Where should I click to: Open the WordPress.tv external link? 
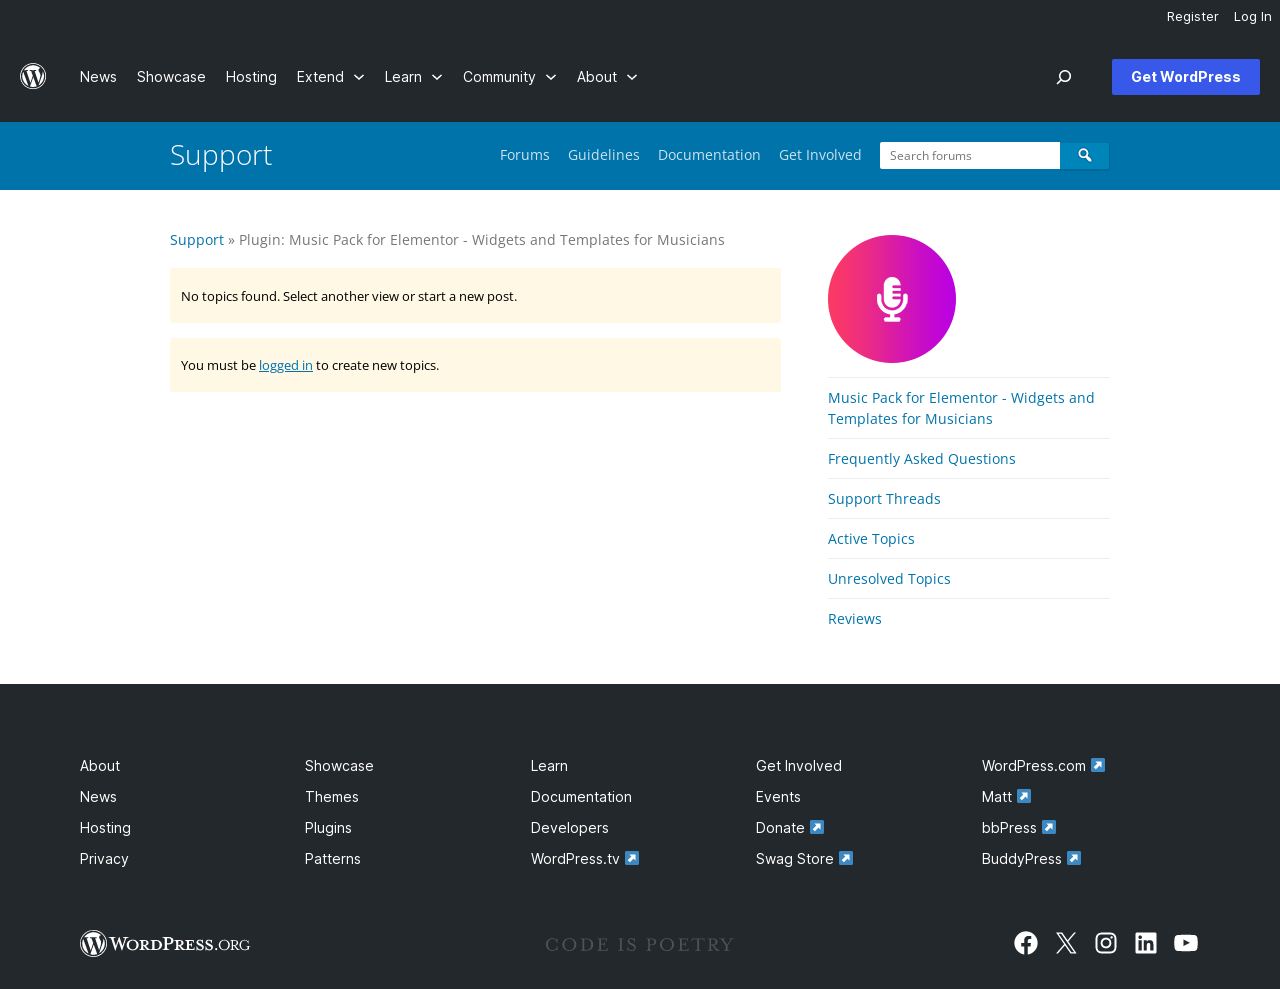pos(585,859)
